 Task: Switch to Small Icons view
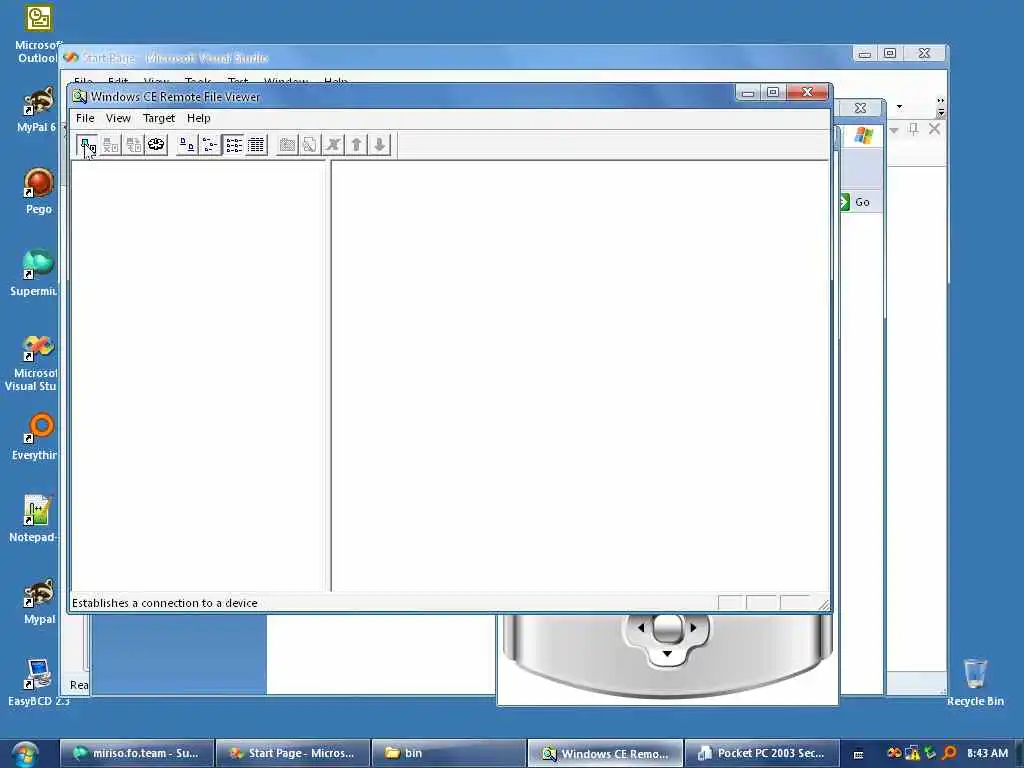coord(210,145)
